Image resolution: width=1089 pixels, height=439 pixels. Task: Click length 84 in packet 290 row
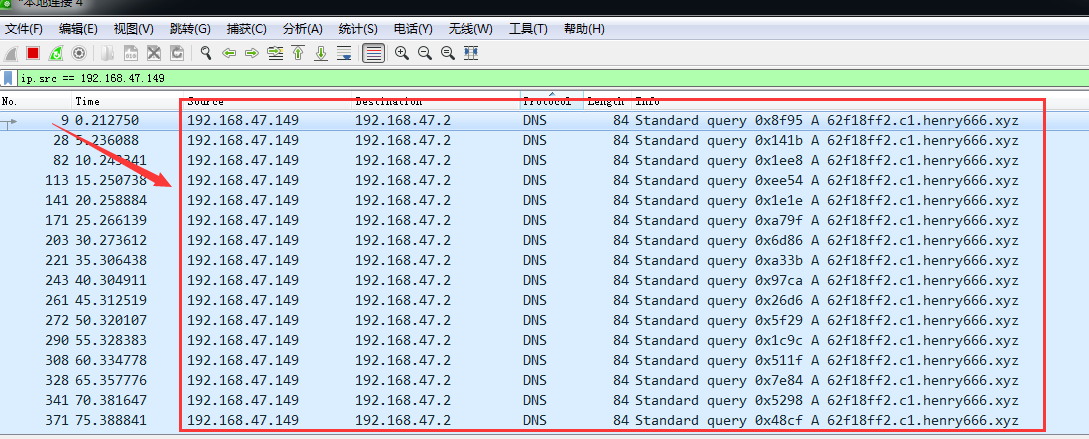pos(621,341)
